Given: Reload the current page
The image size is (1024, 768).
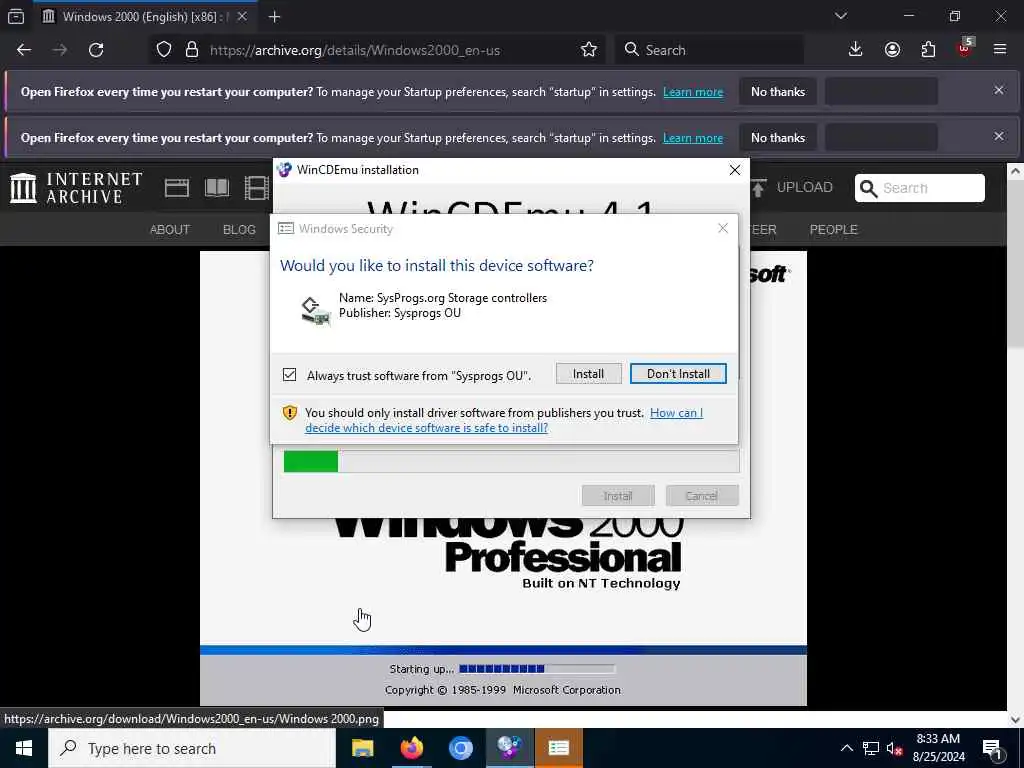Looking at the screenshot, I should [96, 50].
